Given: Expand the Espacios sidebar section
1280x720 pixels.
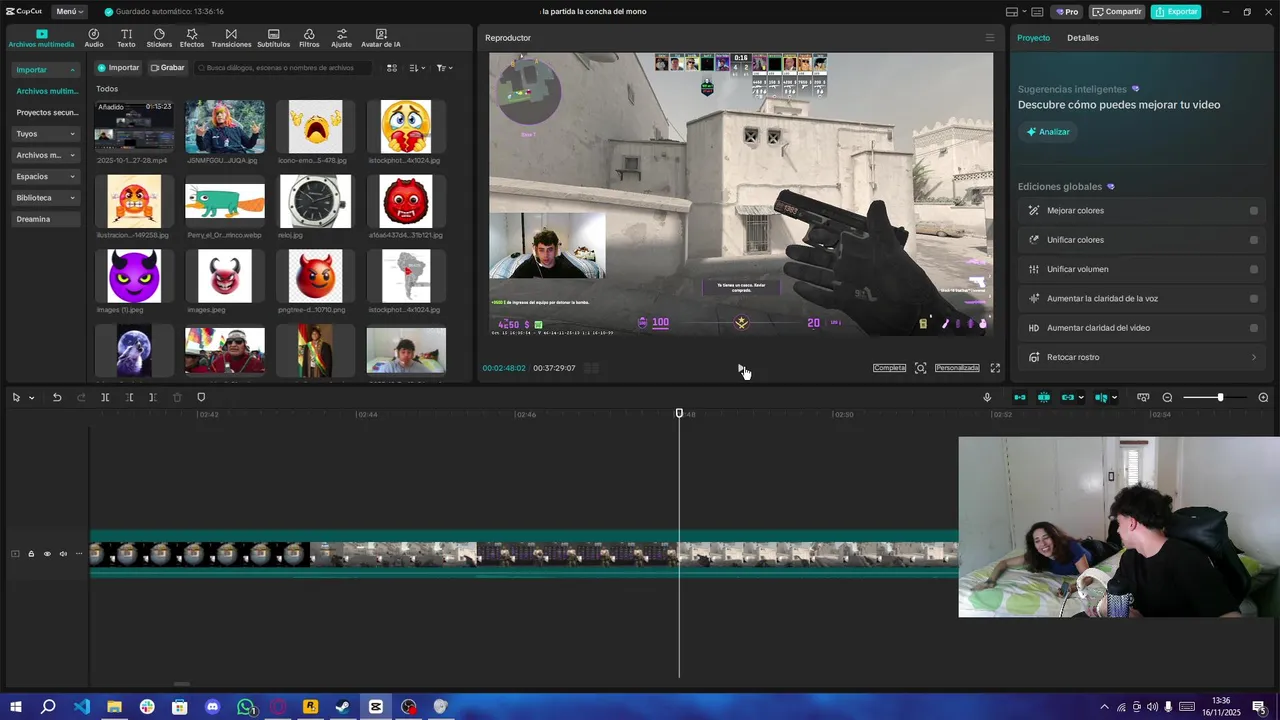Looking at the screenshot, I should [x=46, y=176].
